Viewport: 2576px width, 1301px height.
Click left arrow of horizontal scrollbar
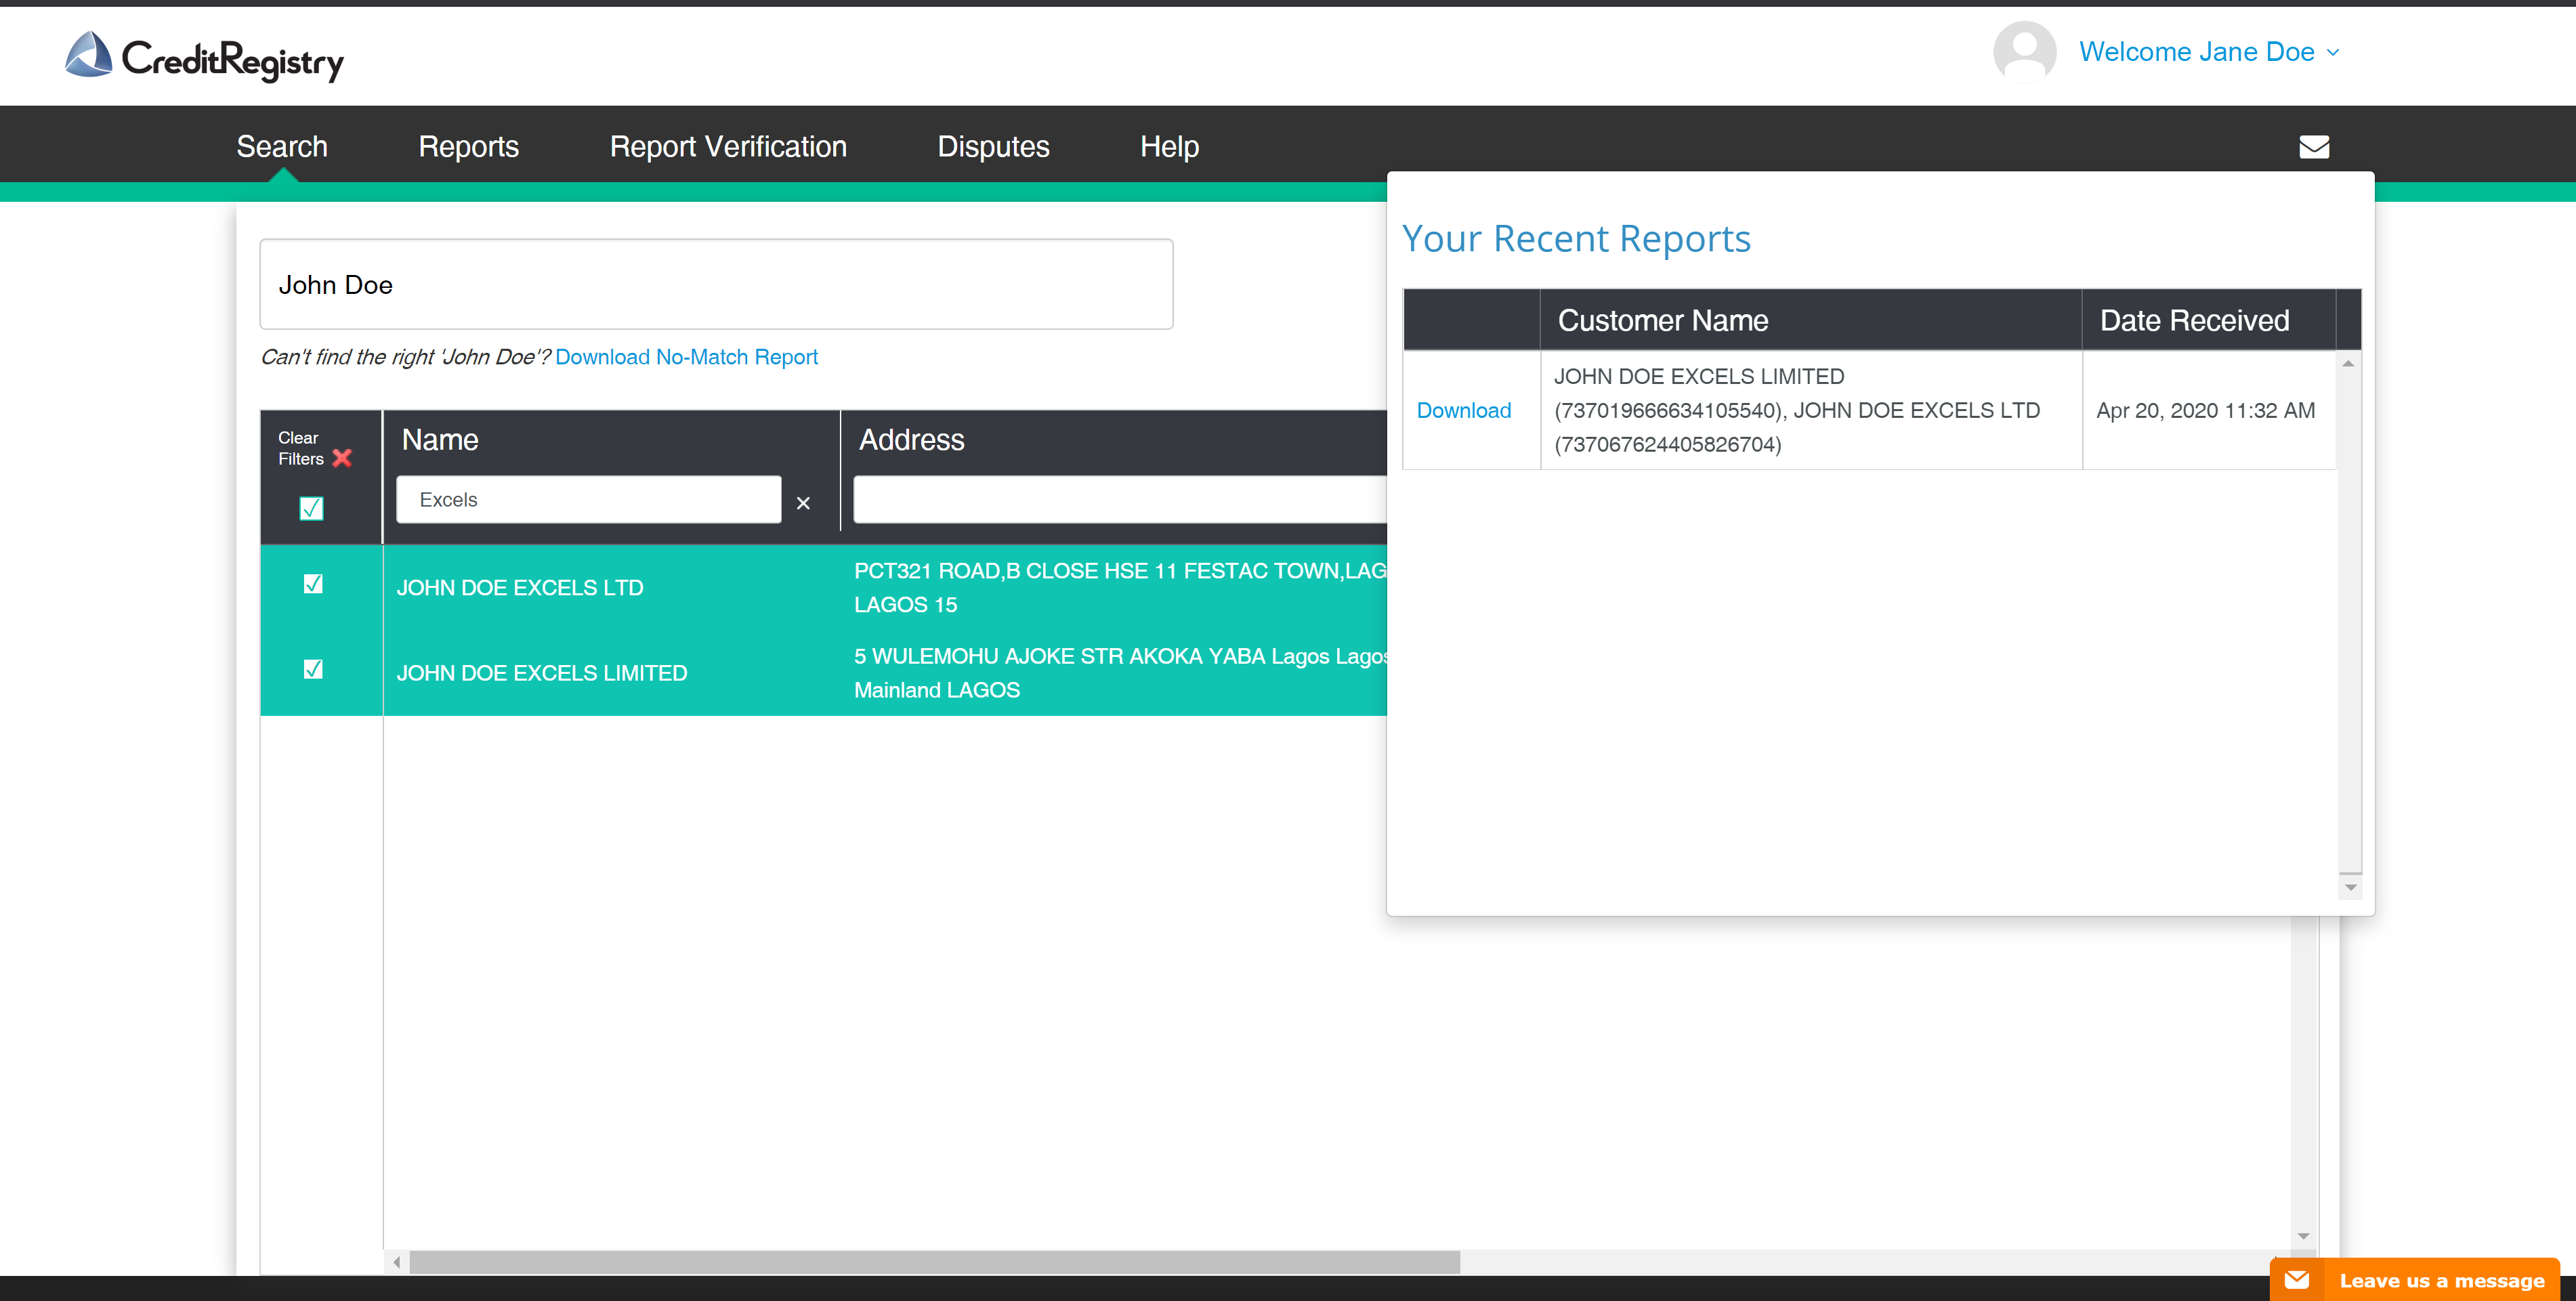pyautogui.click(x=397, y=1262)
